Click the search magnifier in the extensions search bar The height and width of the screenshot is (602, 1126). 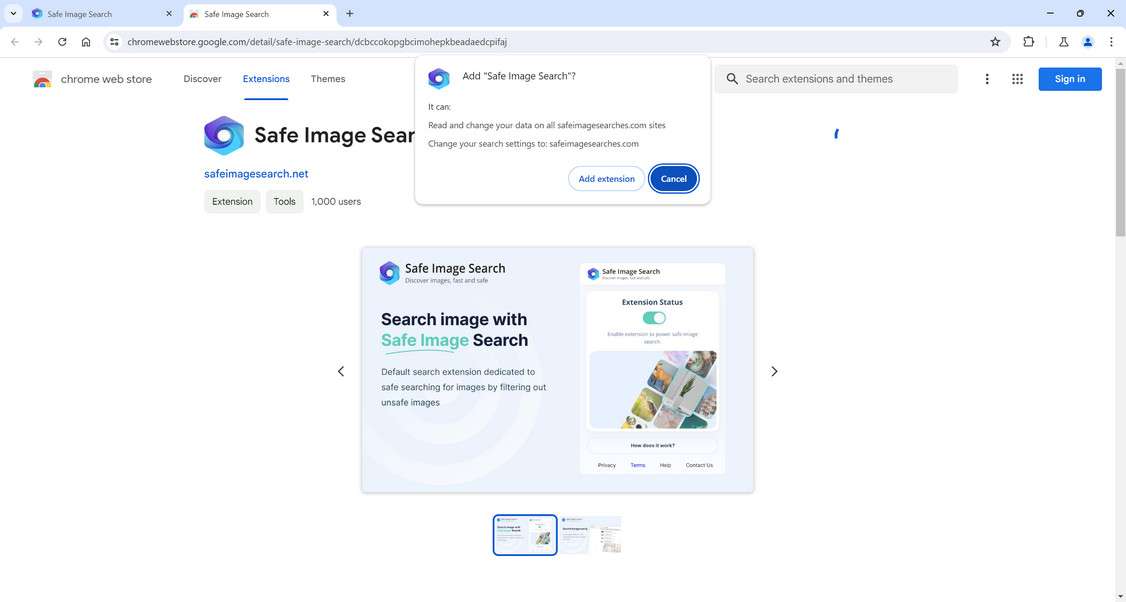point(734,78)
